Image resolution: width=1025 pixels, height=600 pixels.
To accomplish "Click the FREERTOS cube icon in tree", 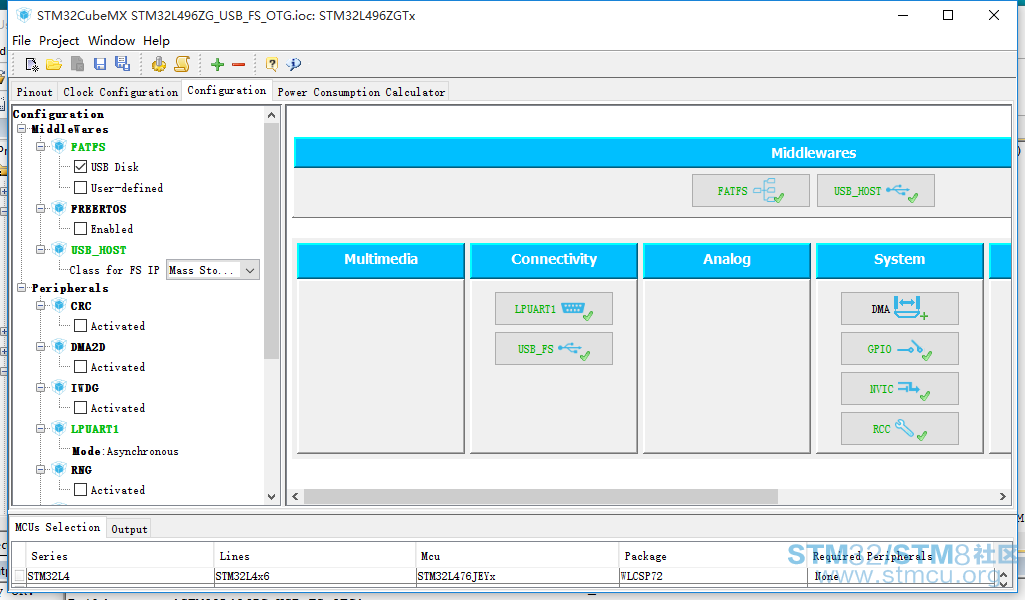I will (x=59, y=208).
